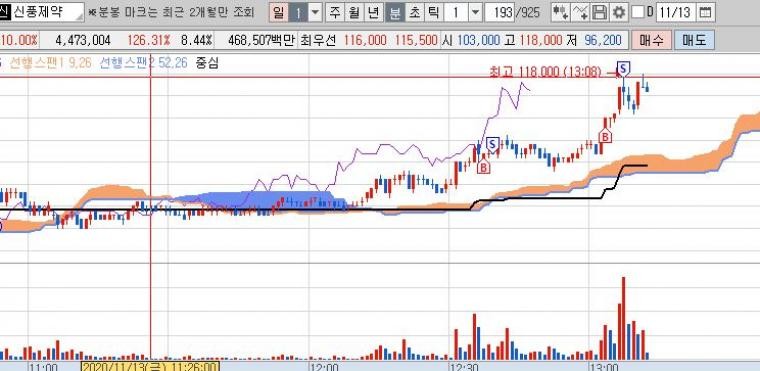Open the calendar date picker icon
This screenshot has width=760, height=371.
coord(706,12)
